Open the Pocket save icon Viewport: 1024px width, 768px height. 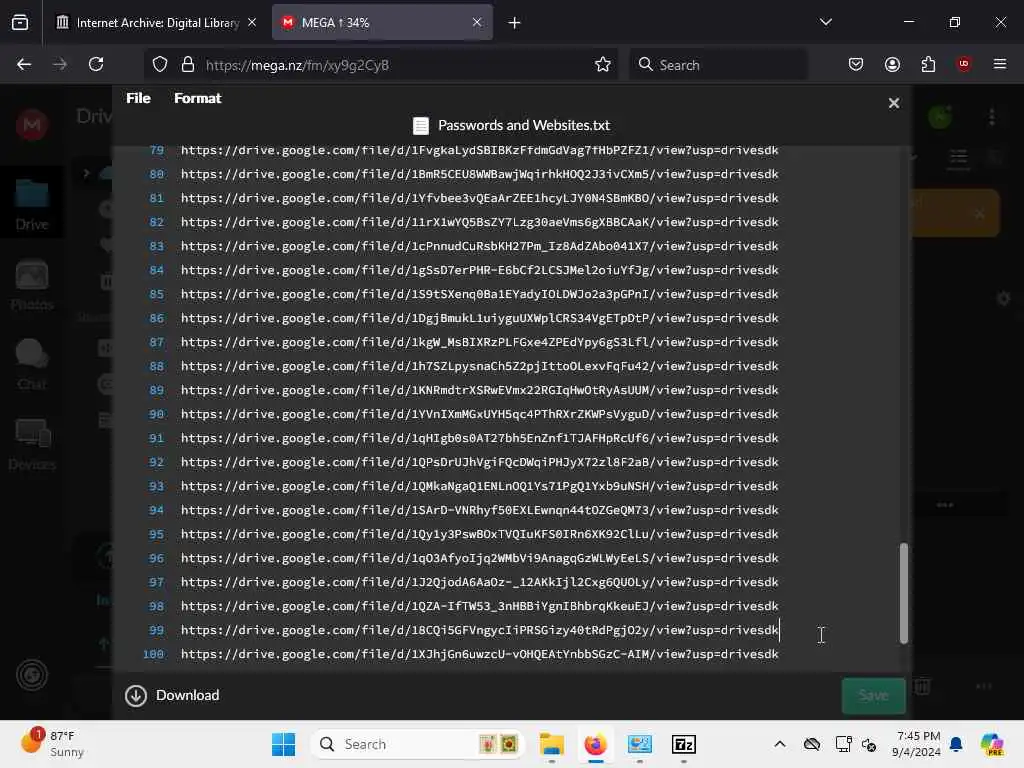pos(856,64)
